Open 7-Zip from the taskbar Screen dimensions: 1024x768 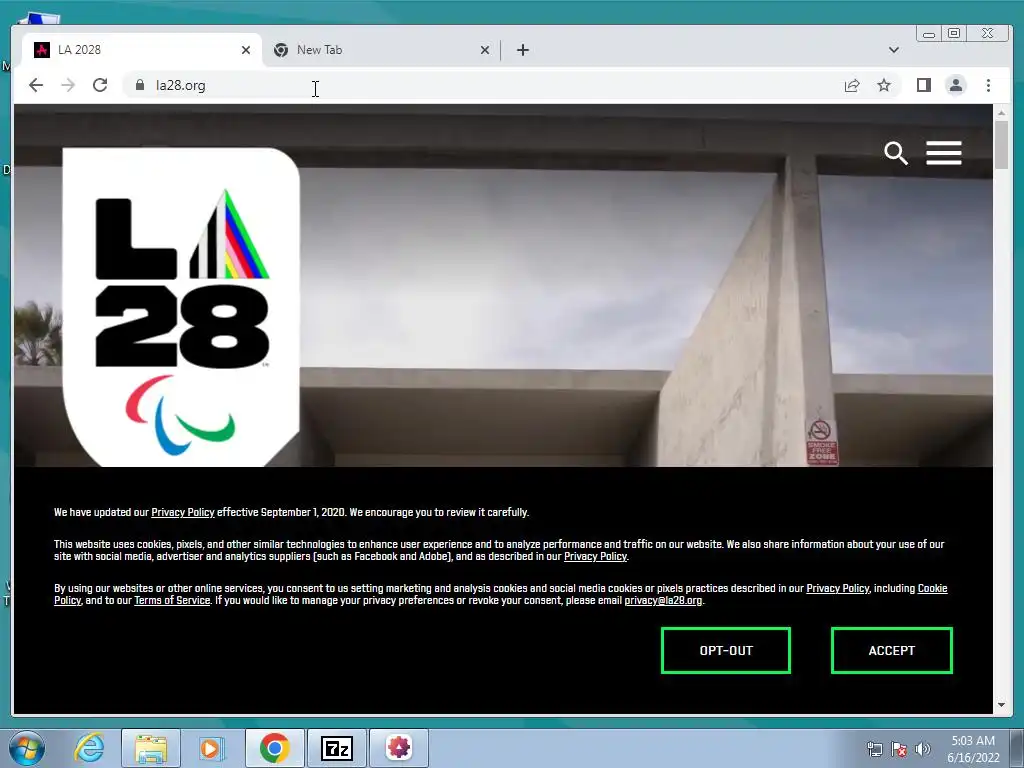(336, 748)
